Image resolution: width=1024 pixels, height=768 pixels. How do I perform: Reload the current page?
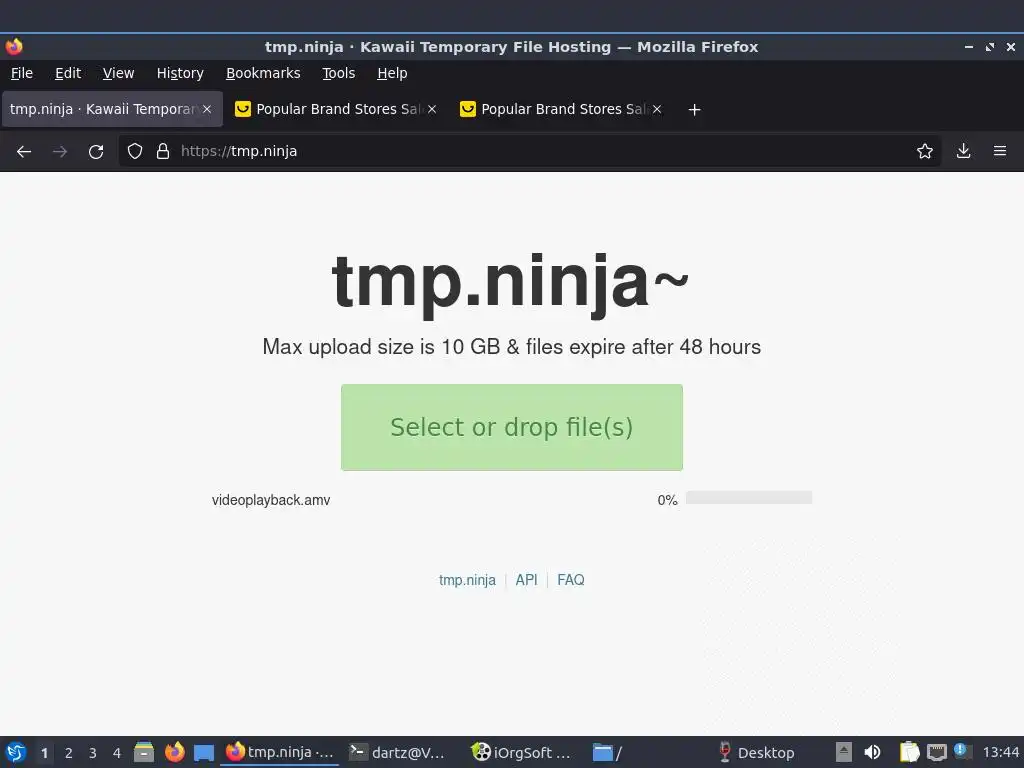pyautogui.click(x=96, y=152)
